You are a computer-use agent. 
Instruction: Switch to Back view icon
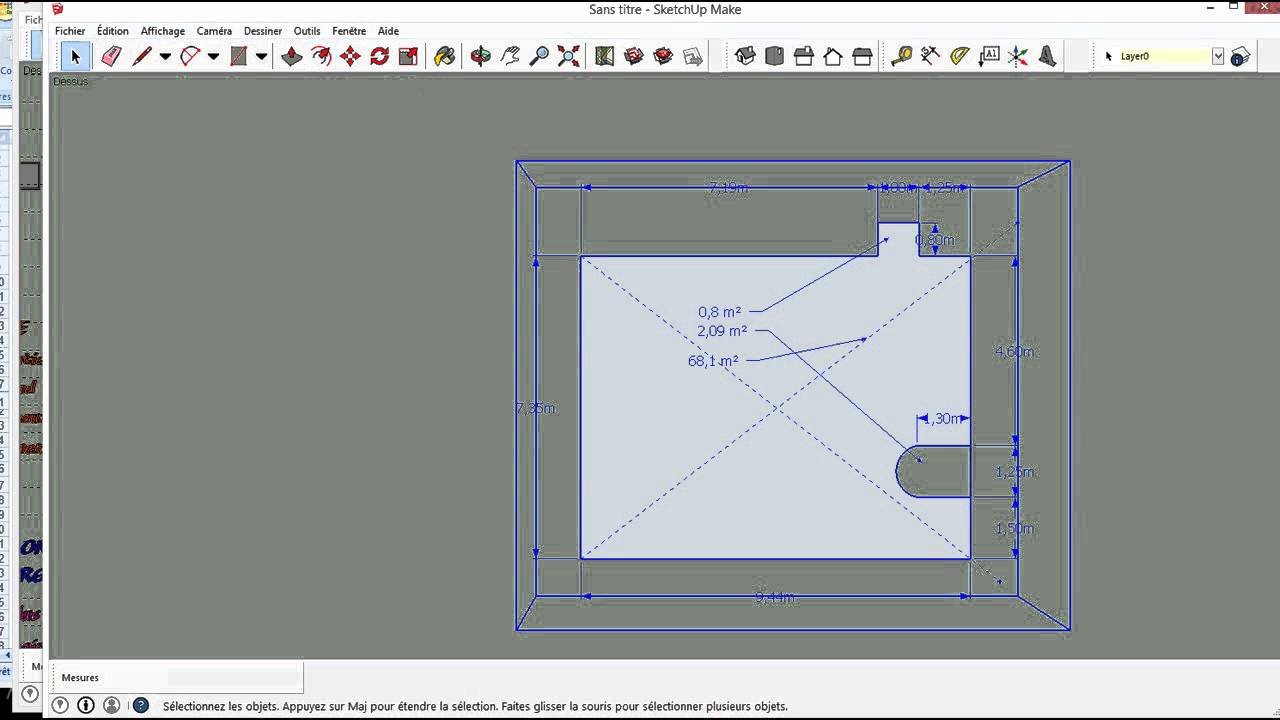(x=862, y=57)
